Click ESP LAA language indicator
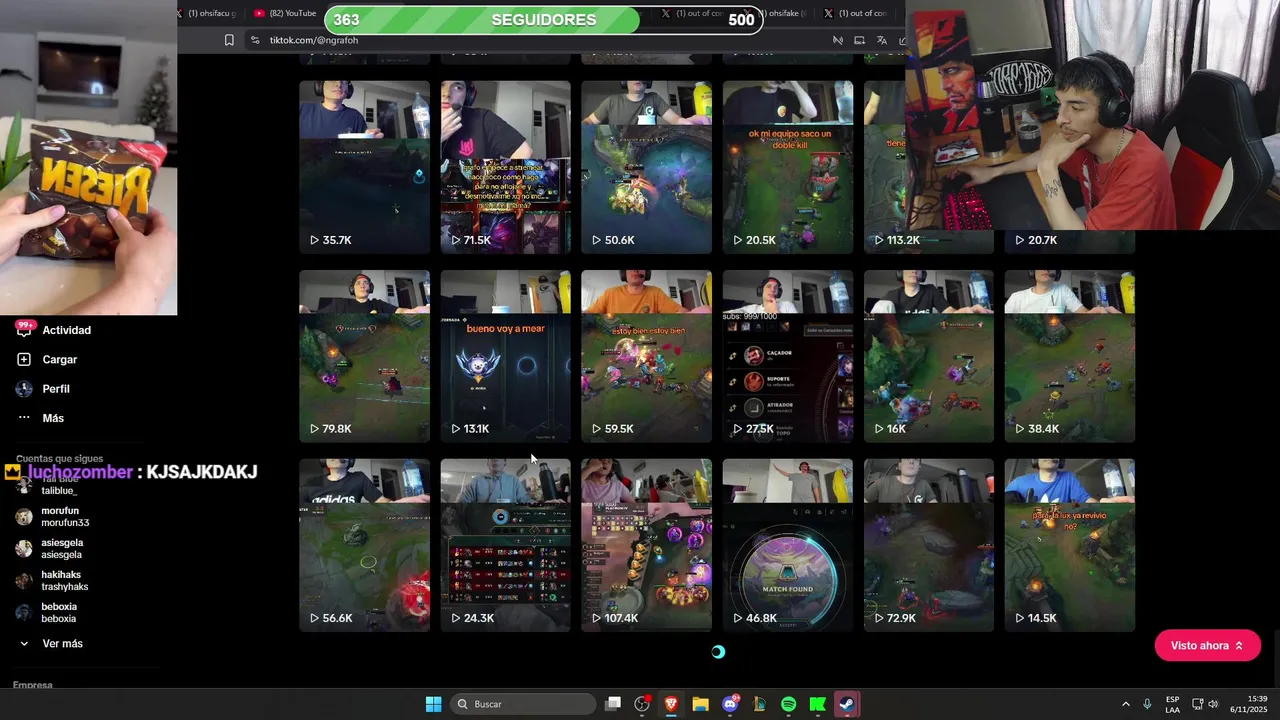This screenshot has width=1280, height=720. pos(1172,704)
